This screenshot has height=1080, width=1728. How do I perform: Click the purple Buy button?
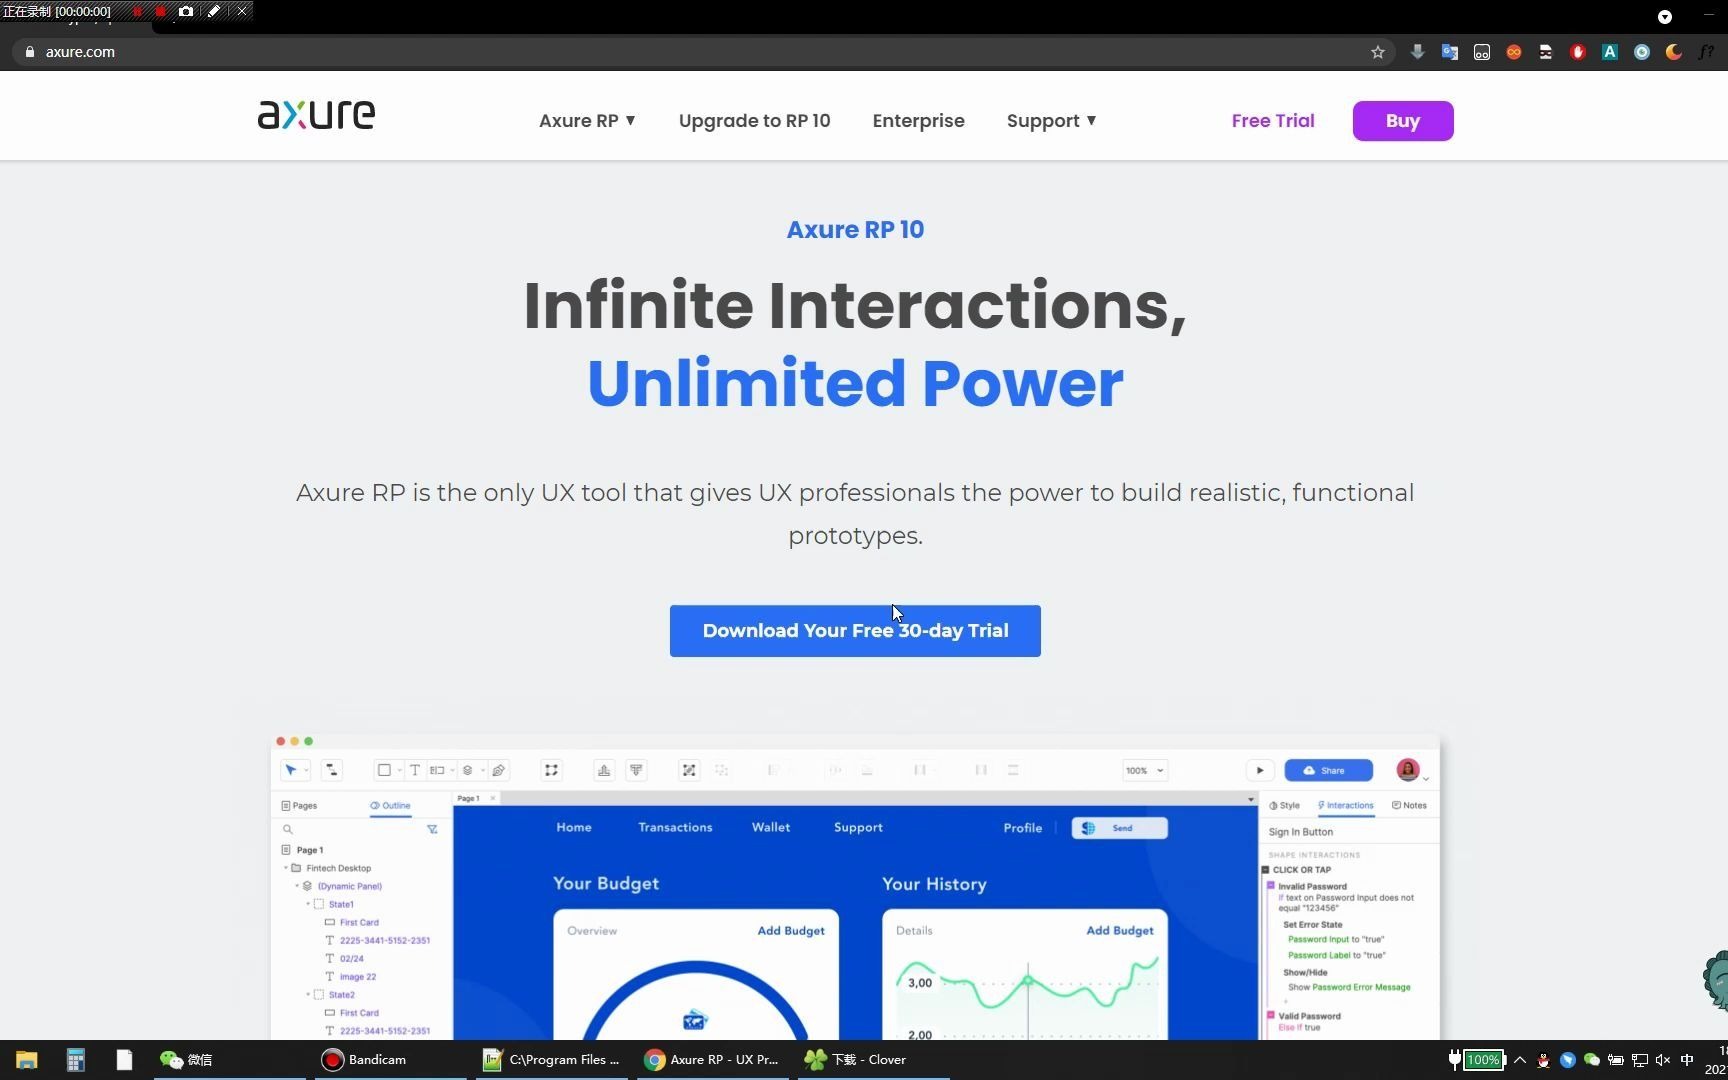pos(1403,121)
